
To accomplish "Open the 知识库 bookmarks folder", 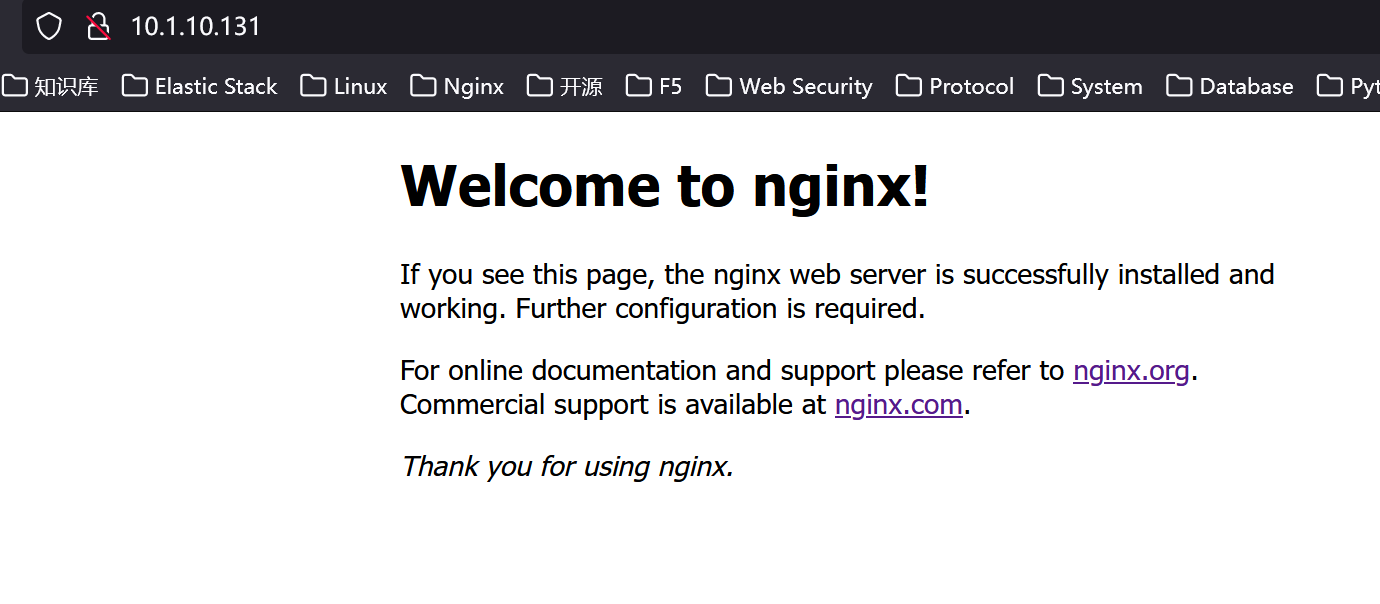I will pyautogui.click(x=50, y=86).
